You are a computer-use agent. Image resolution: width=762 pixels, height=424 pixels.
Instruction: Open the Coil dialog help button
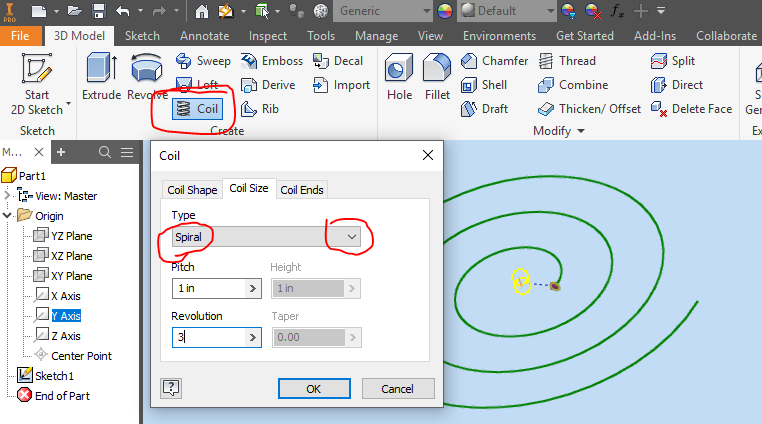(x=171, y=388)
